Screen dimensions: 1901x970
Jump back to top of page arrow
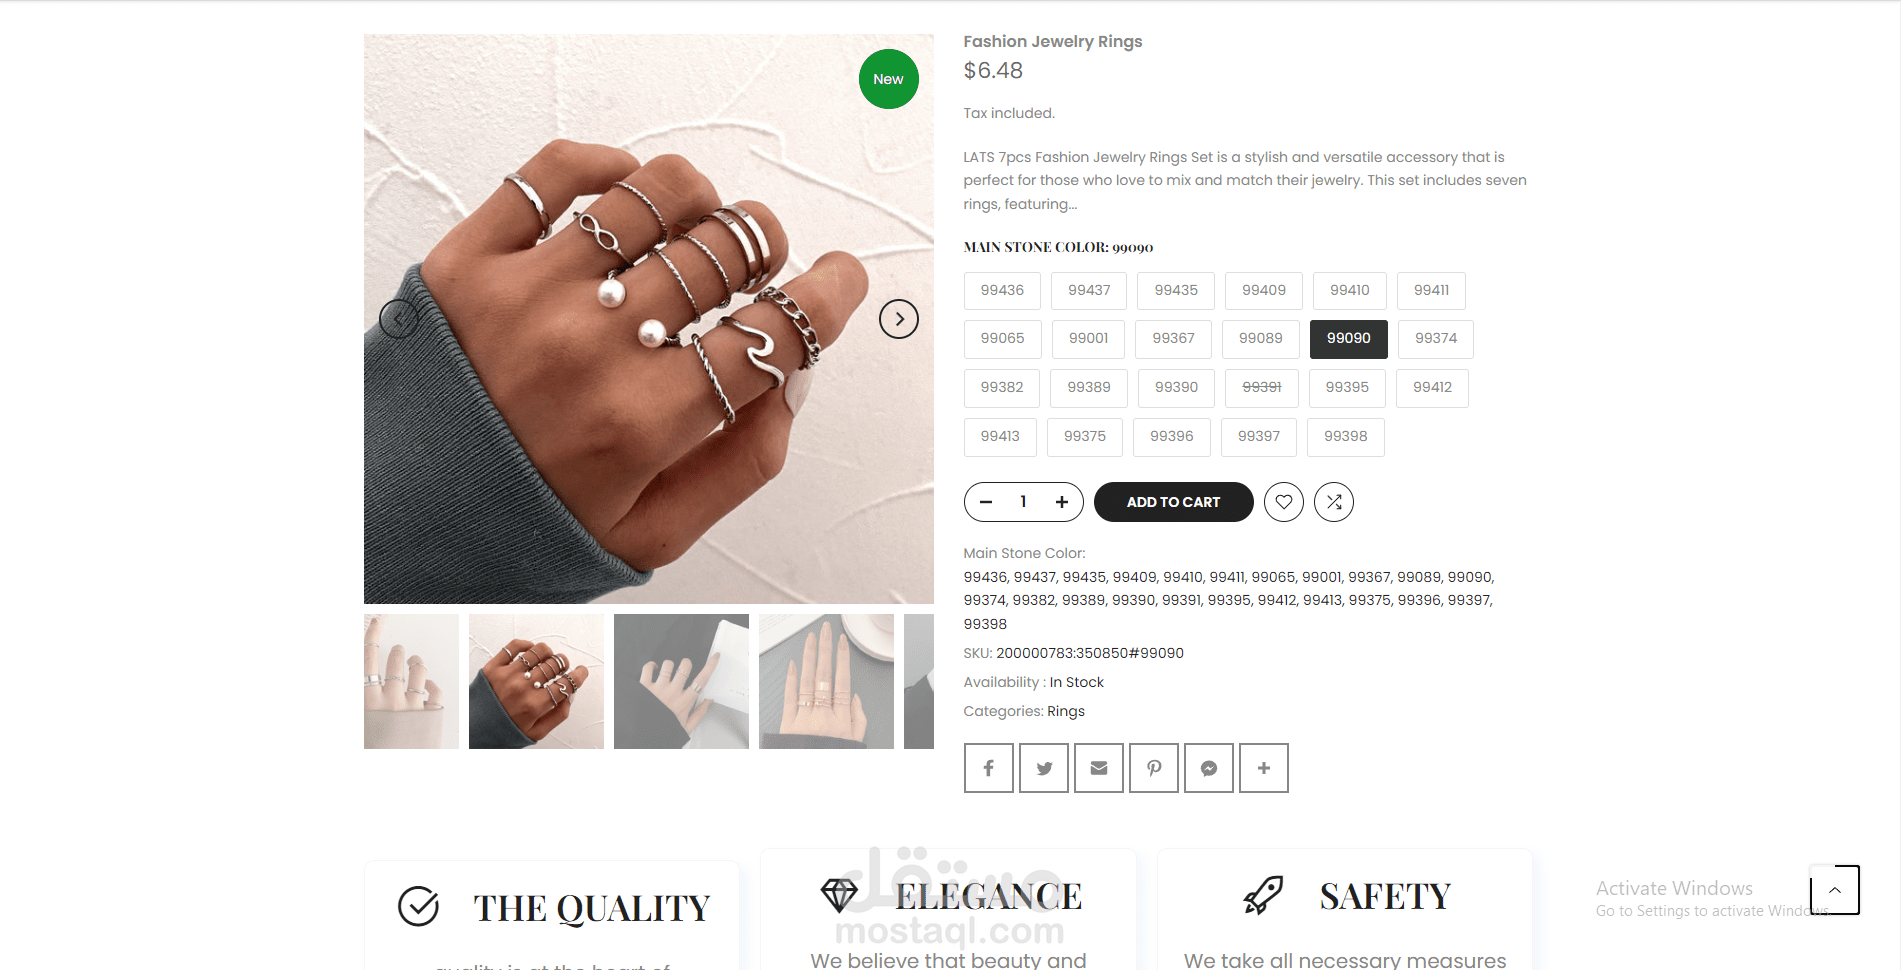pos(1834,890)
